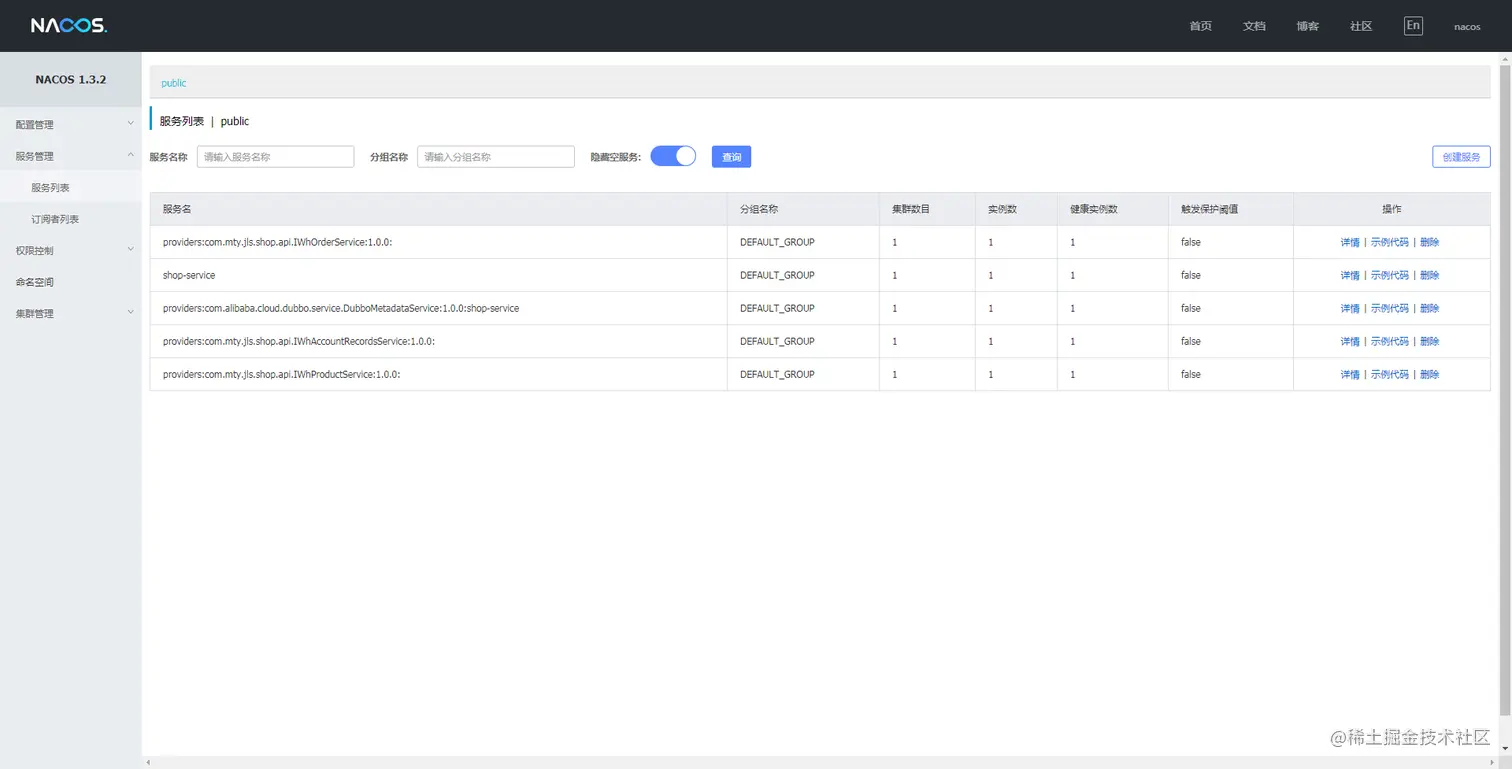Viewport: 1512px width, 769px height.
Task: Open 详情 for DubboMetadataService row
Action: [x=1350, y=308]
